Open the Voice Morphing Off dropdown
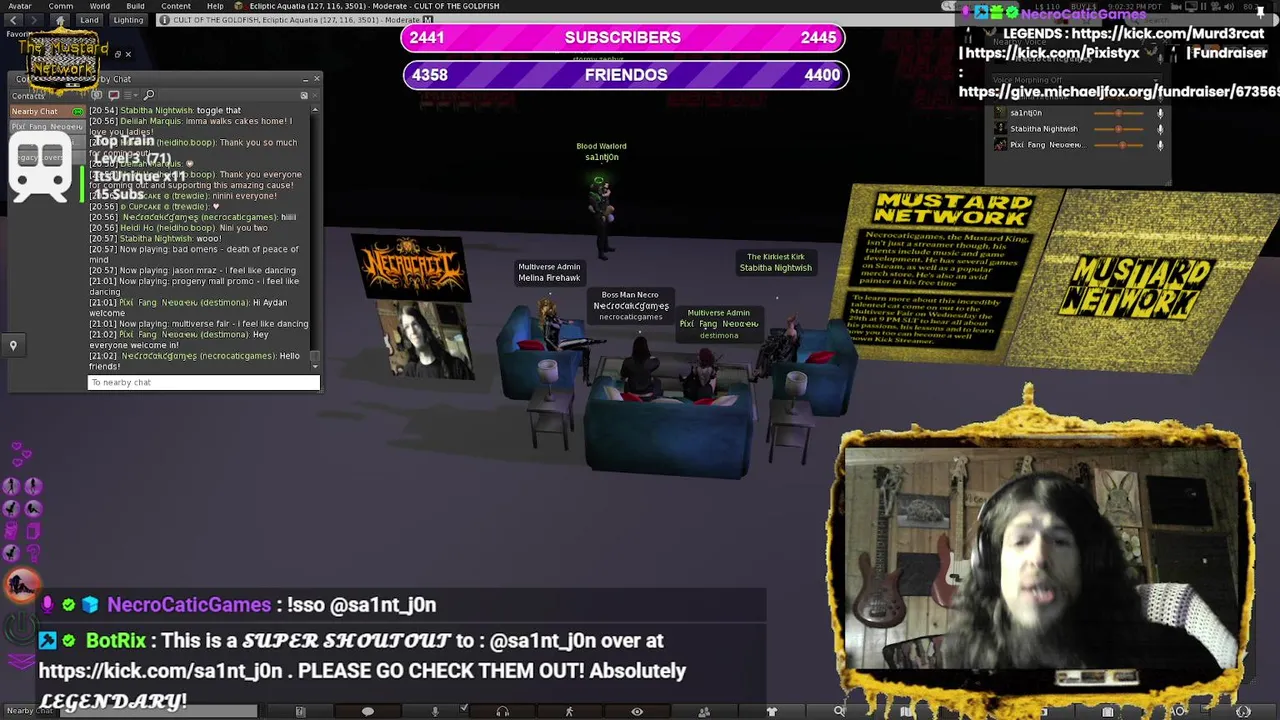The width and height of the screenshot is (1280, 720). tap(1076, 80)
